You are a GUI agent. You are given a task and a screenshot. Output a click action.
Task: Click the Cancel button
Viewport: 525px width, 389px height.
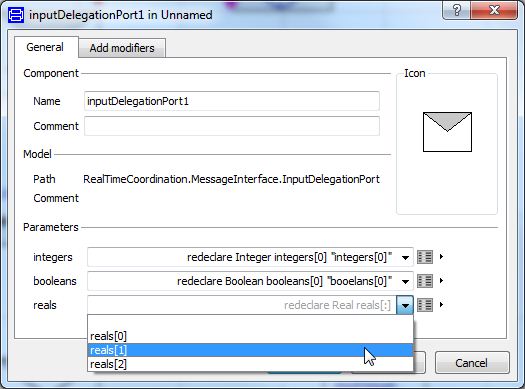tap(472, 363)
